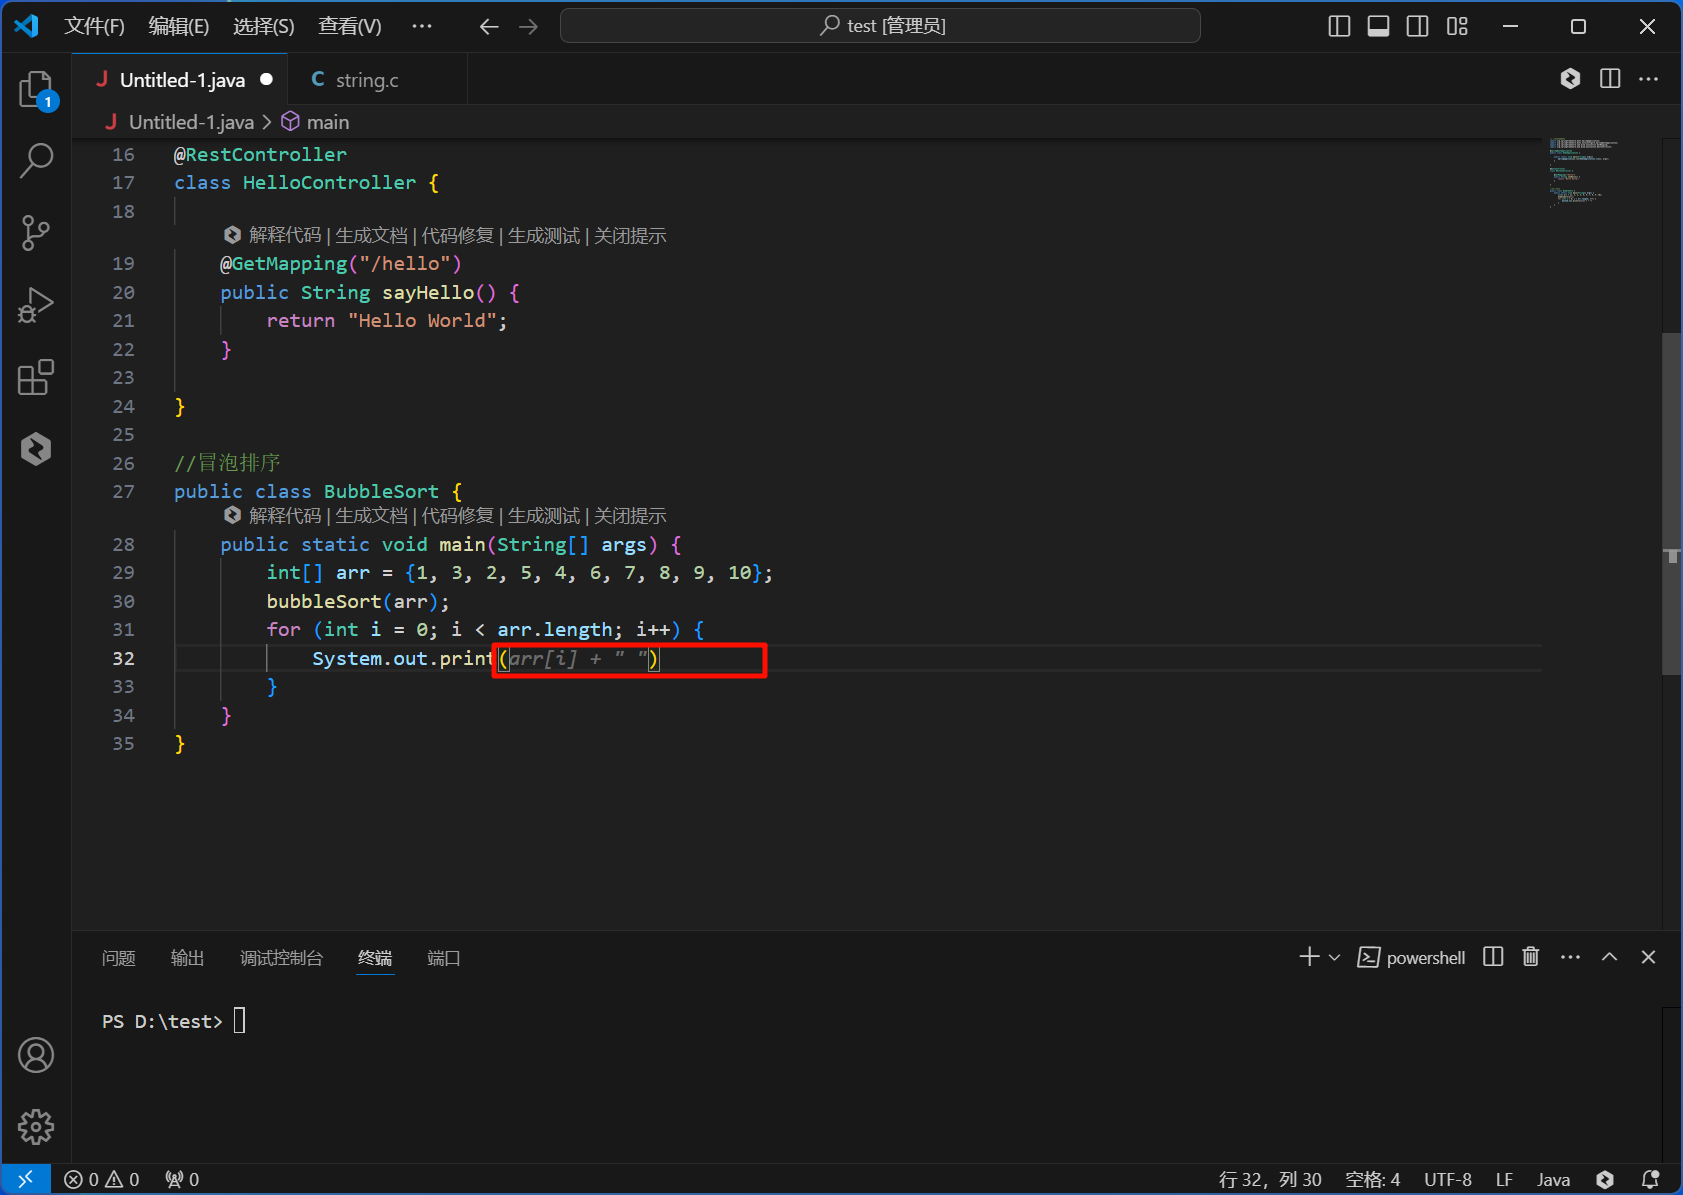Maximize terminal panel with the chevron up
Image resolution: width=1683 pixels, height=1195 pixels.
pyautogui.click(x=1609, y=957)
